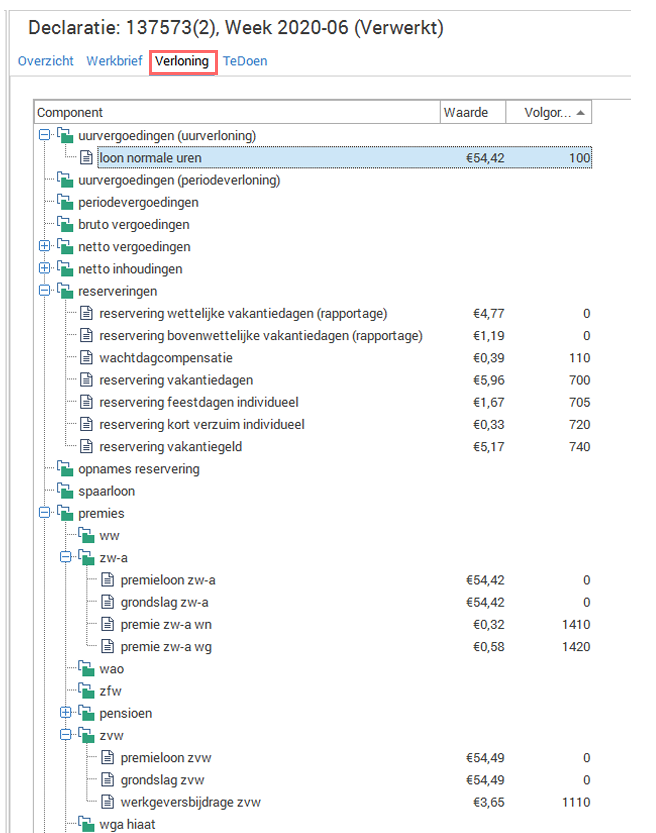Expand the 'pensioen' tree node
The height and width of the screenshot is (833, 656).
[65, 713]
